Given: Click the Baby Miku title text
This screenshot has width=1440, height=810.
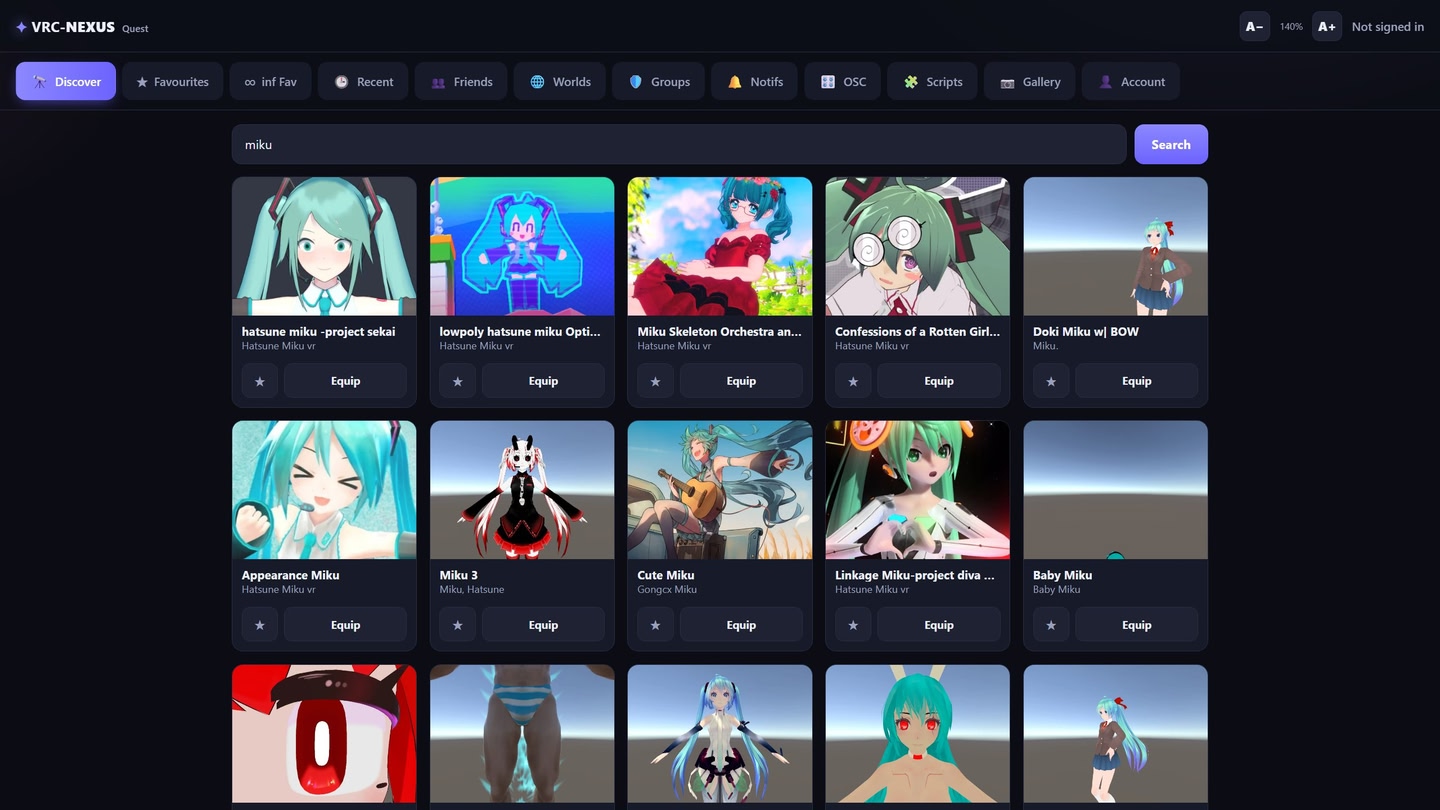Looking at the screenshot, I should 1063,575.
